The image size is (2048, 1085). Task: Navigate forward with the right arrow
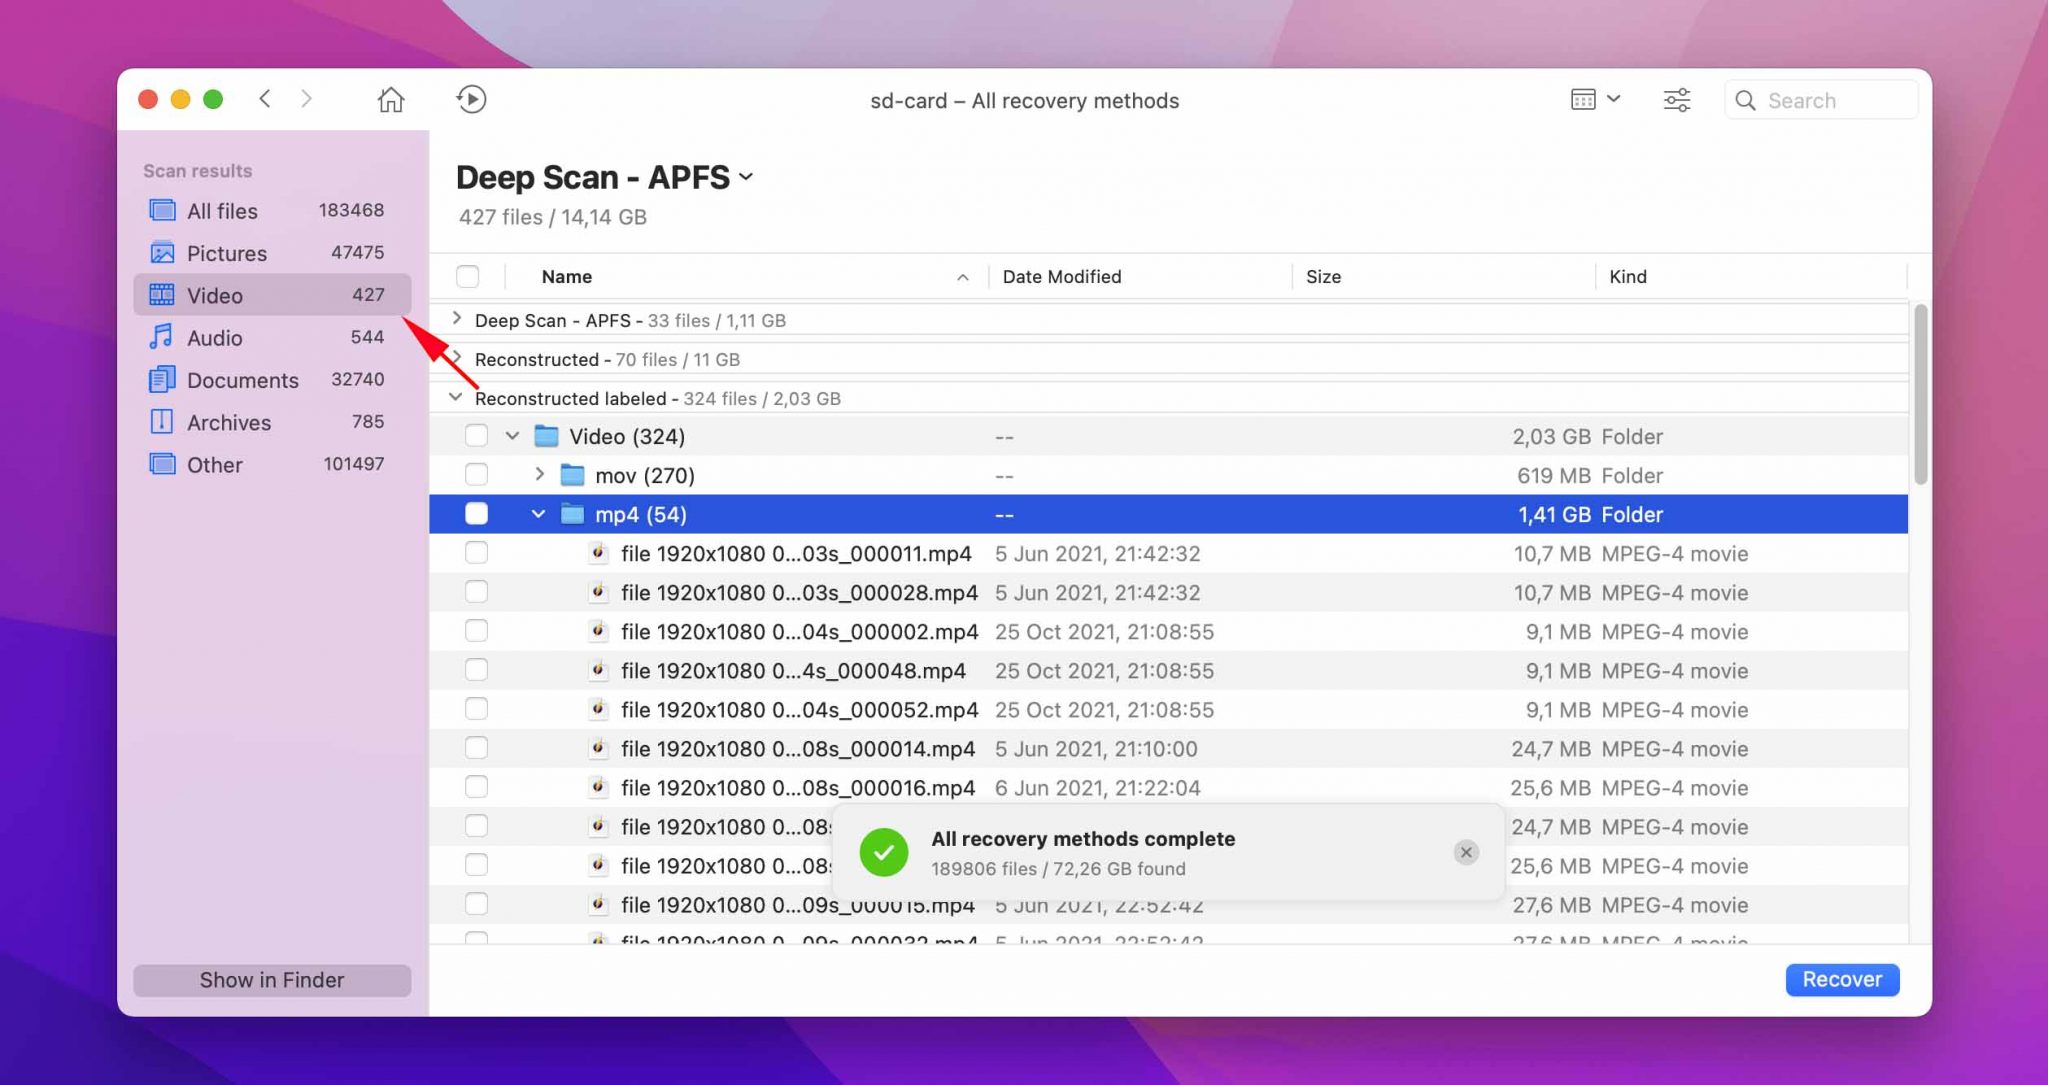[306, 99]
